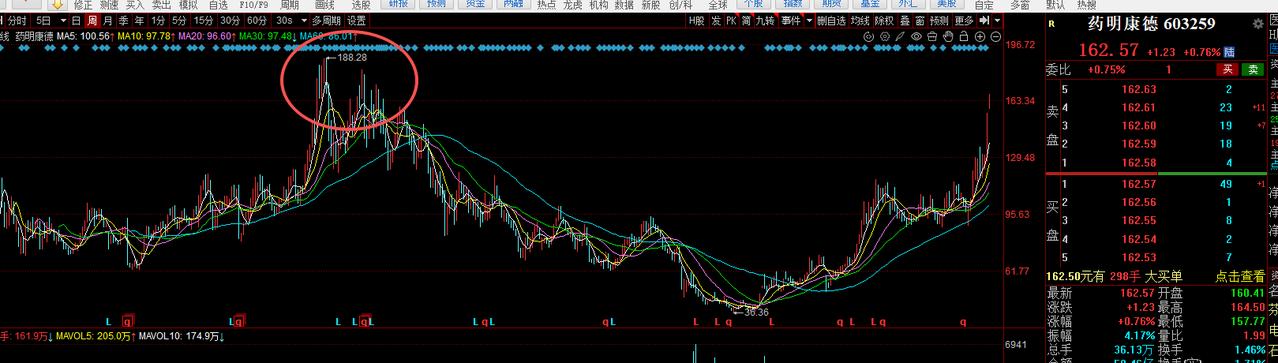
Task: Select the 画线 drawing tool
Action: [324, 4]
